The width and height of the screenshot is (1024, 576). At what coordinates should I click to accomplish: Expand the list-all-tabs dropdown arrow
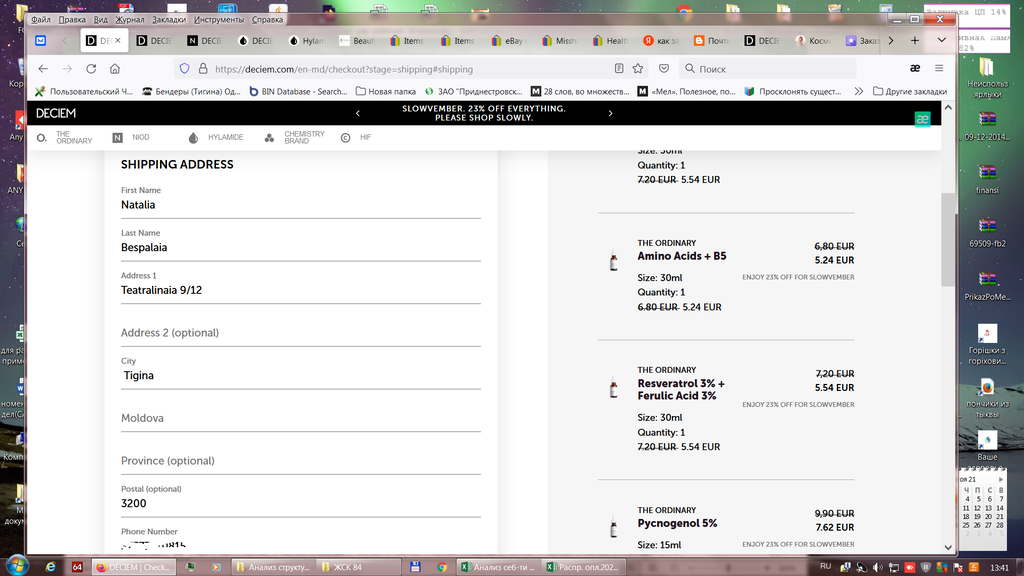coord(941,41)
